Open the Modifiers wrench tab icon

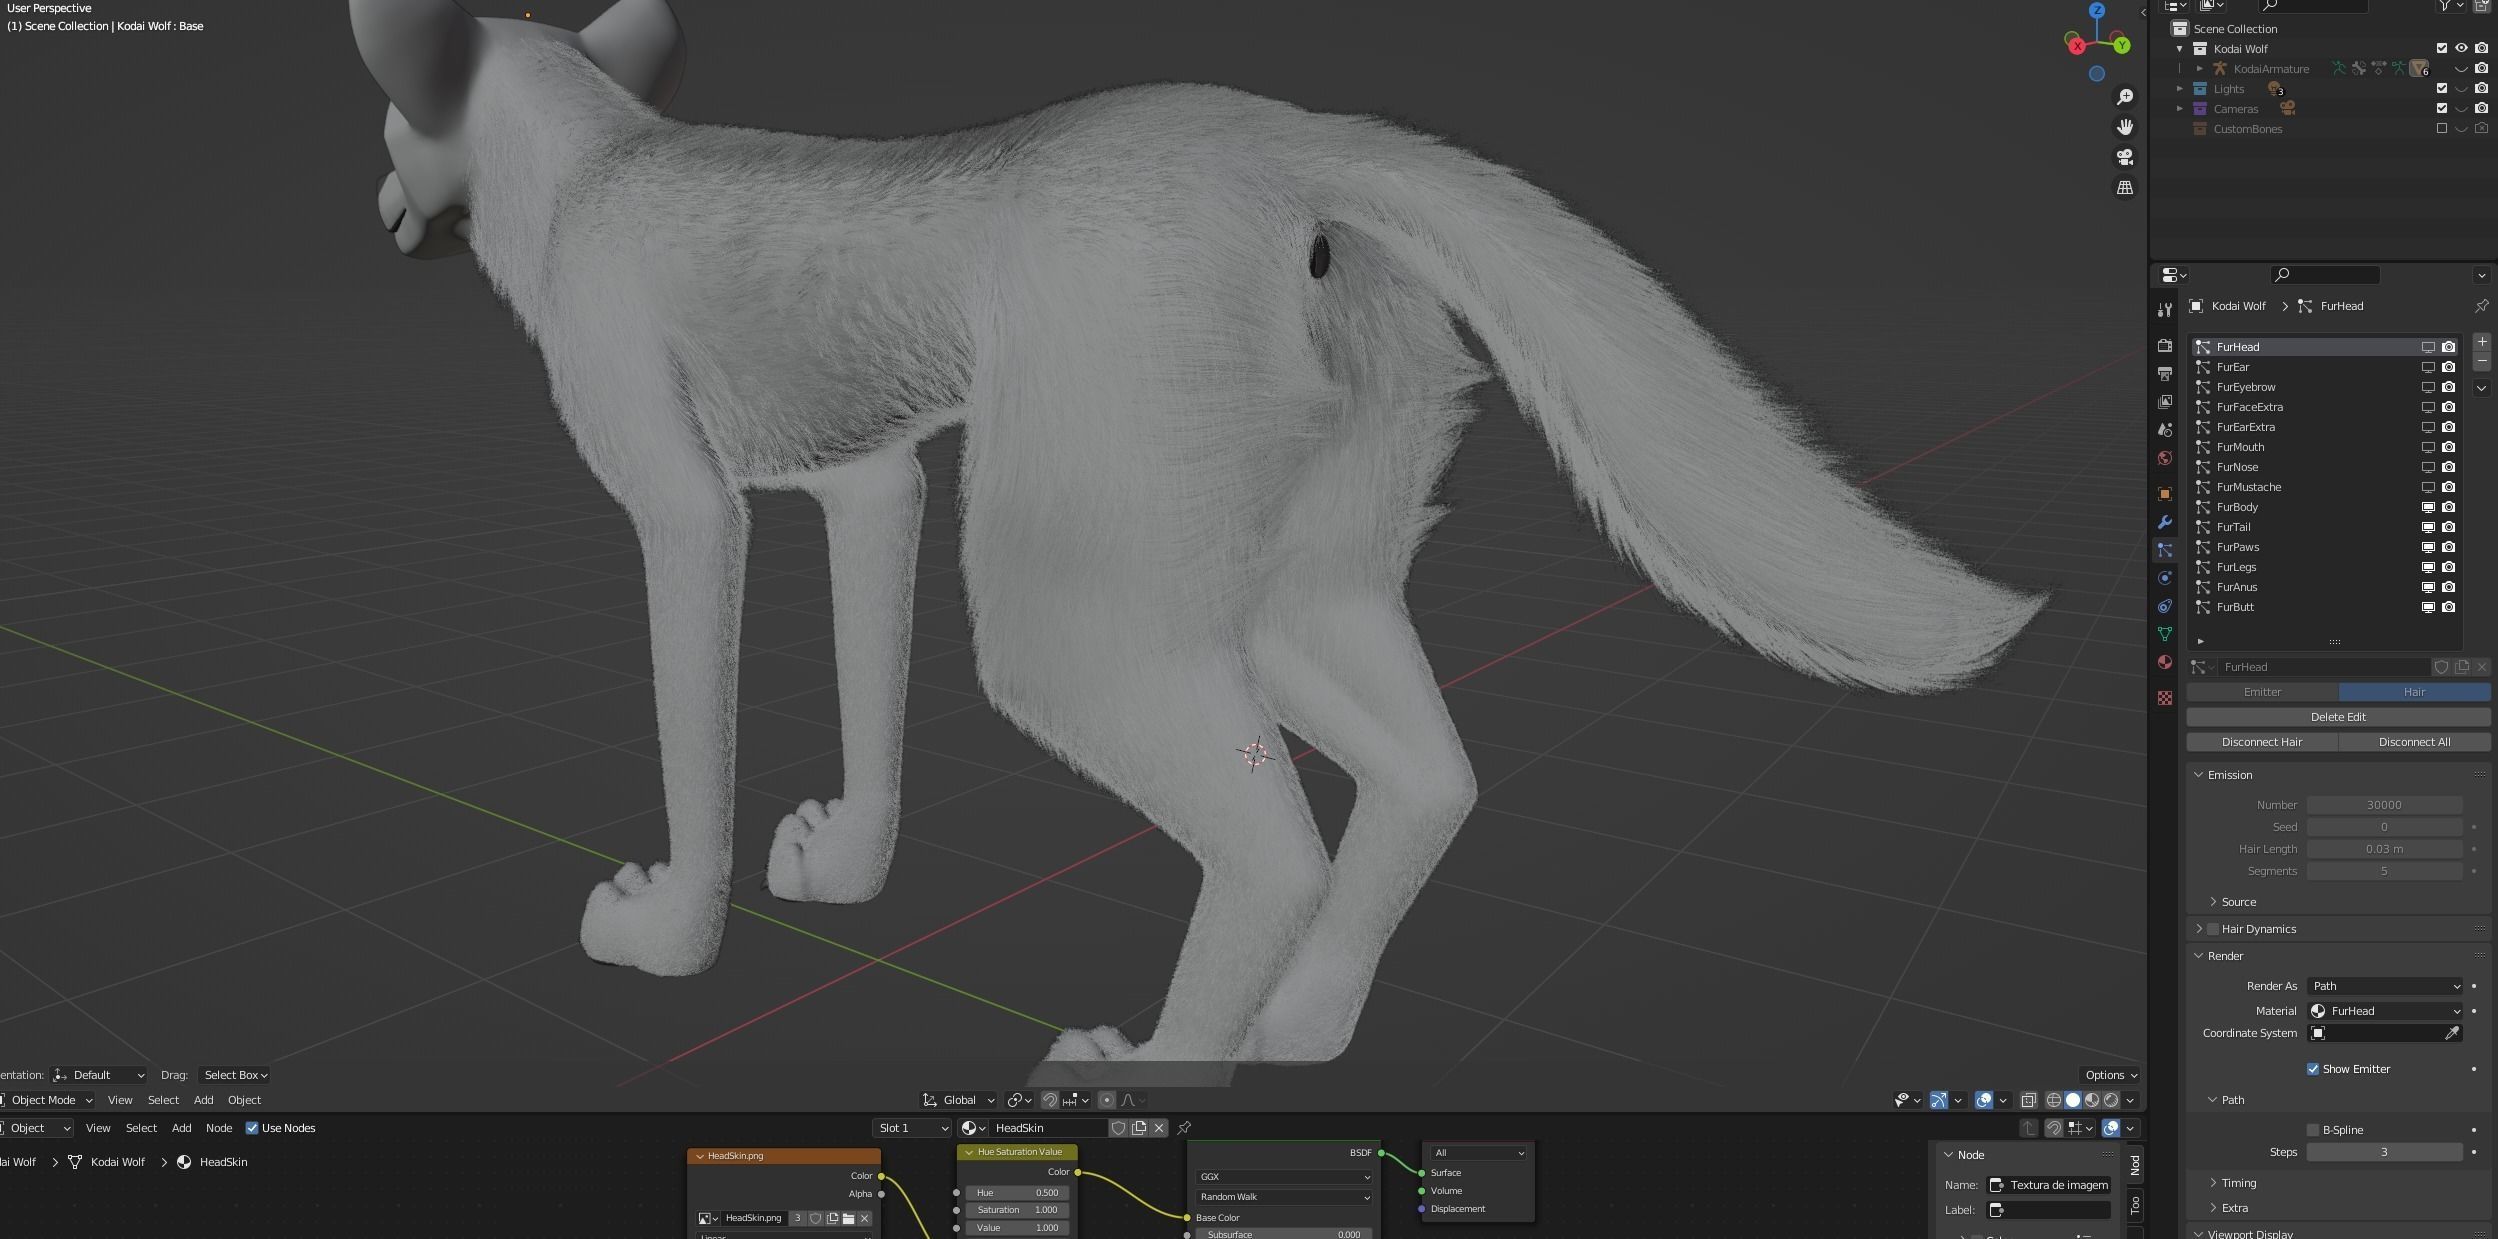[2165, 522]
